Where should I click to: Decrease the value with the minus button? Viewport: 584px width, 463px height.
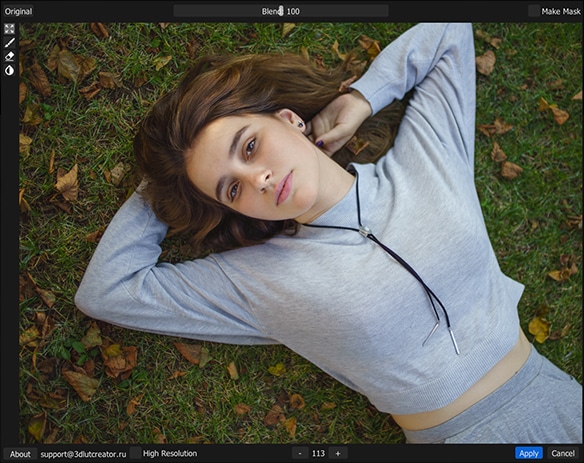click(x=300, y=453)
